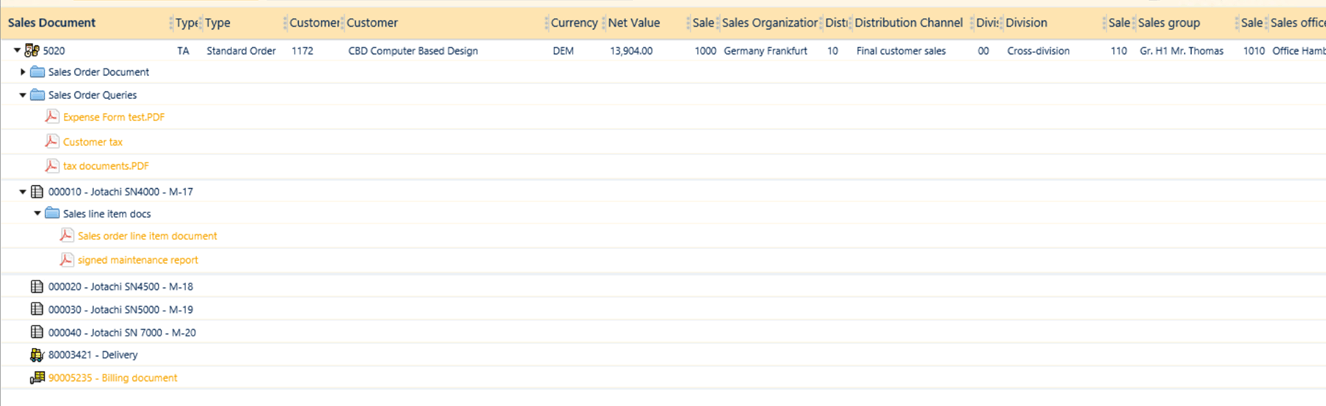The width and height of the screenshot is (1326, 406).
Task: Click PDF icon for Expense Form test.PDF
Action: coord(52,117)
